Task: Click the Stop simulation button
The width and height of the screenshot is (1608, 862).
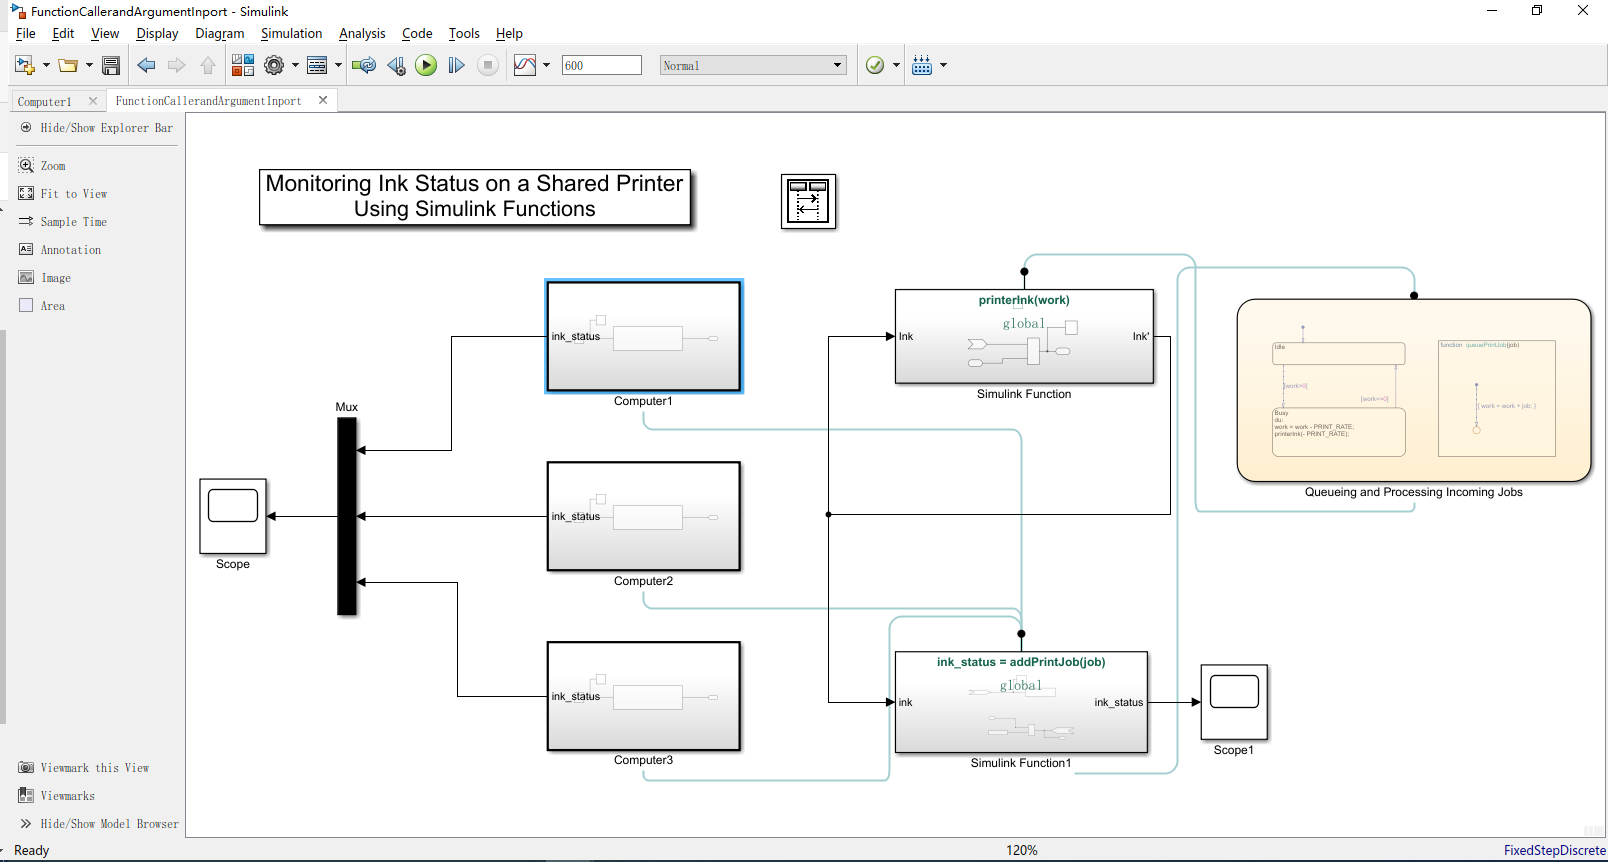Action: point(488,66)
